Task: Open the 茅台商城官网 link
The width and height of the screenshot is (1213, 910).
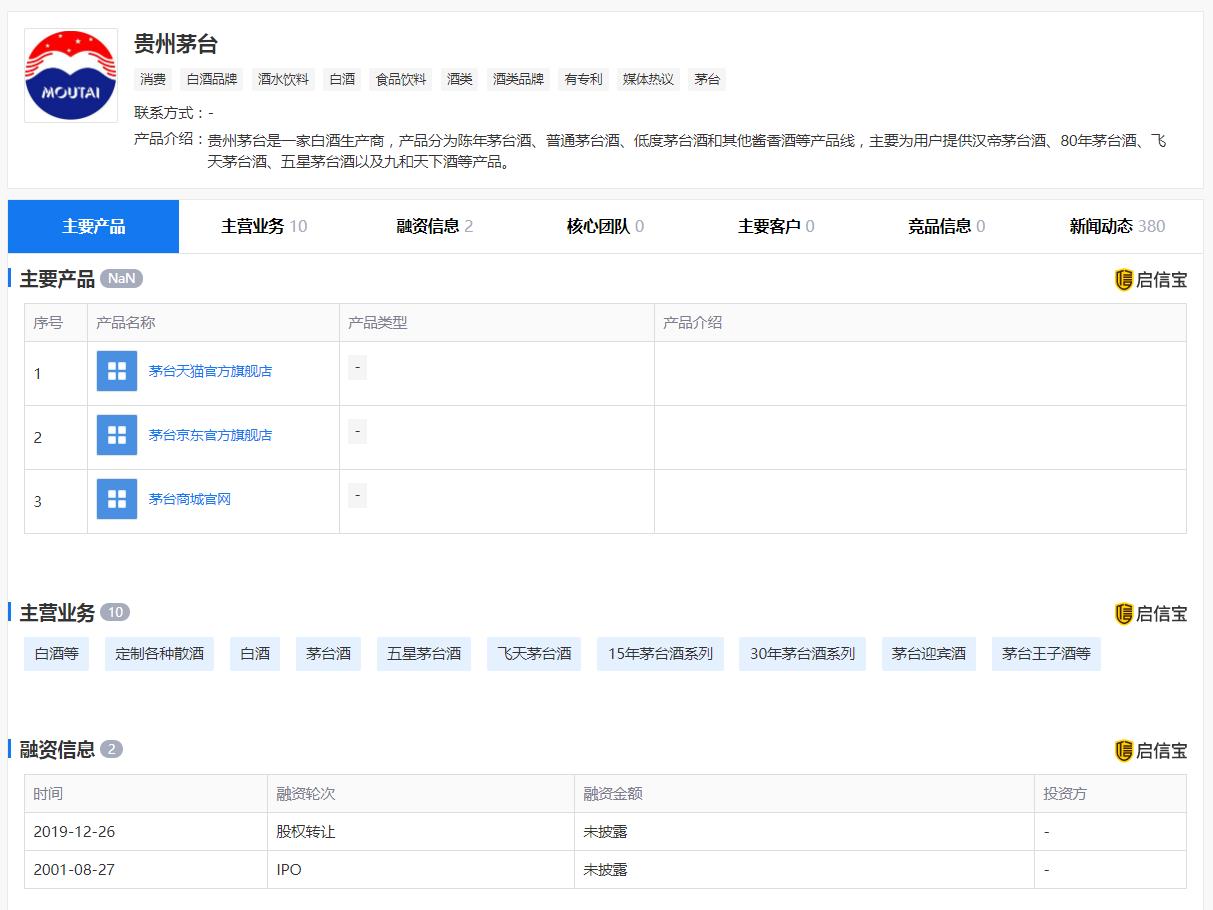Action: pyautogui.click(x=190, y=499)
